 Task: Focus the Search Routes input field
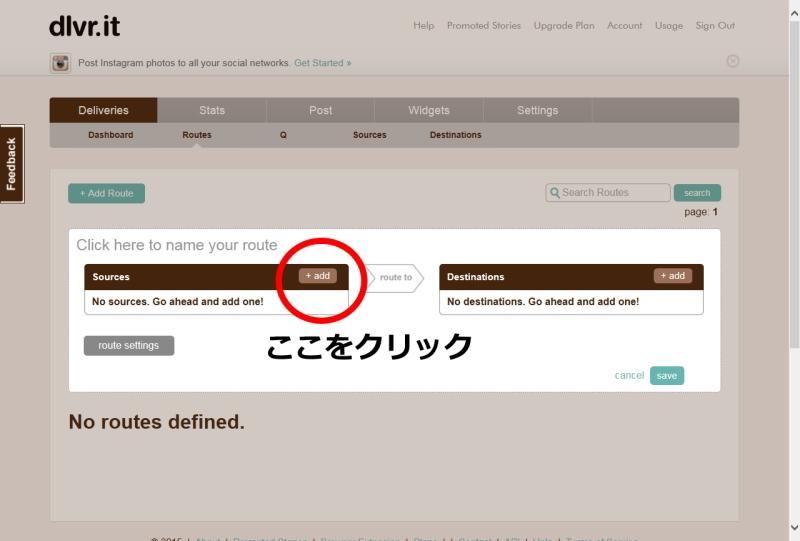(608, 193)
